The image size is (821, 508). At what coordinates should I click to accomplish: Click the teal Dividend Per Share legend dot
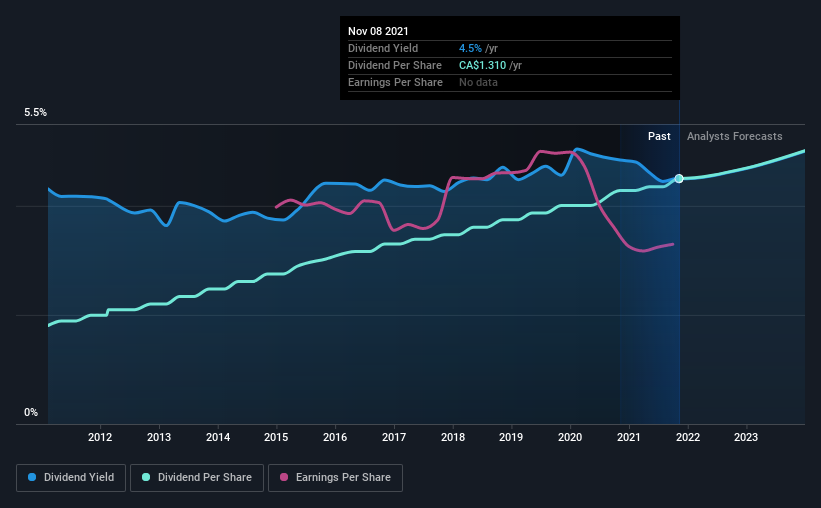pos(146,477)
